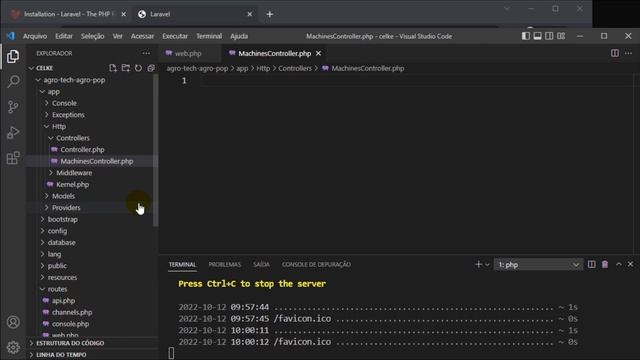Screen dimensions: 640x360
Task: Add a new terminal with plus icon
Action: 478,264
